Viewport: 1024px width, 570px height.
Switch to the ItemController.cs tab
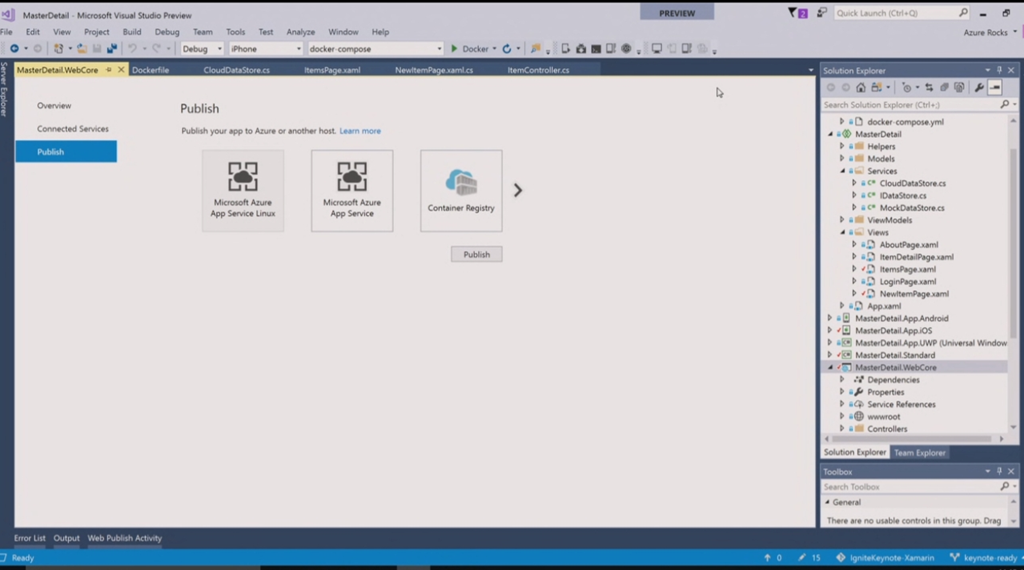(538, 70)
